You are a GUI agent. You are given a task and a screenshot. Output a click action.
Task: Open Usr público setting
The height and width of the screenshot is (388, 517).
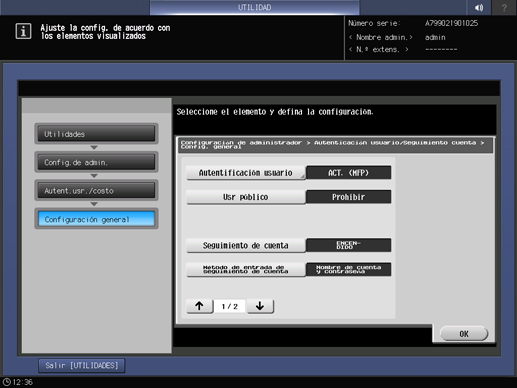pyautogui.click(x=246, y=197)
